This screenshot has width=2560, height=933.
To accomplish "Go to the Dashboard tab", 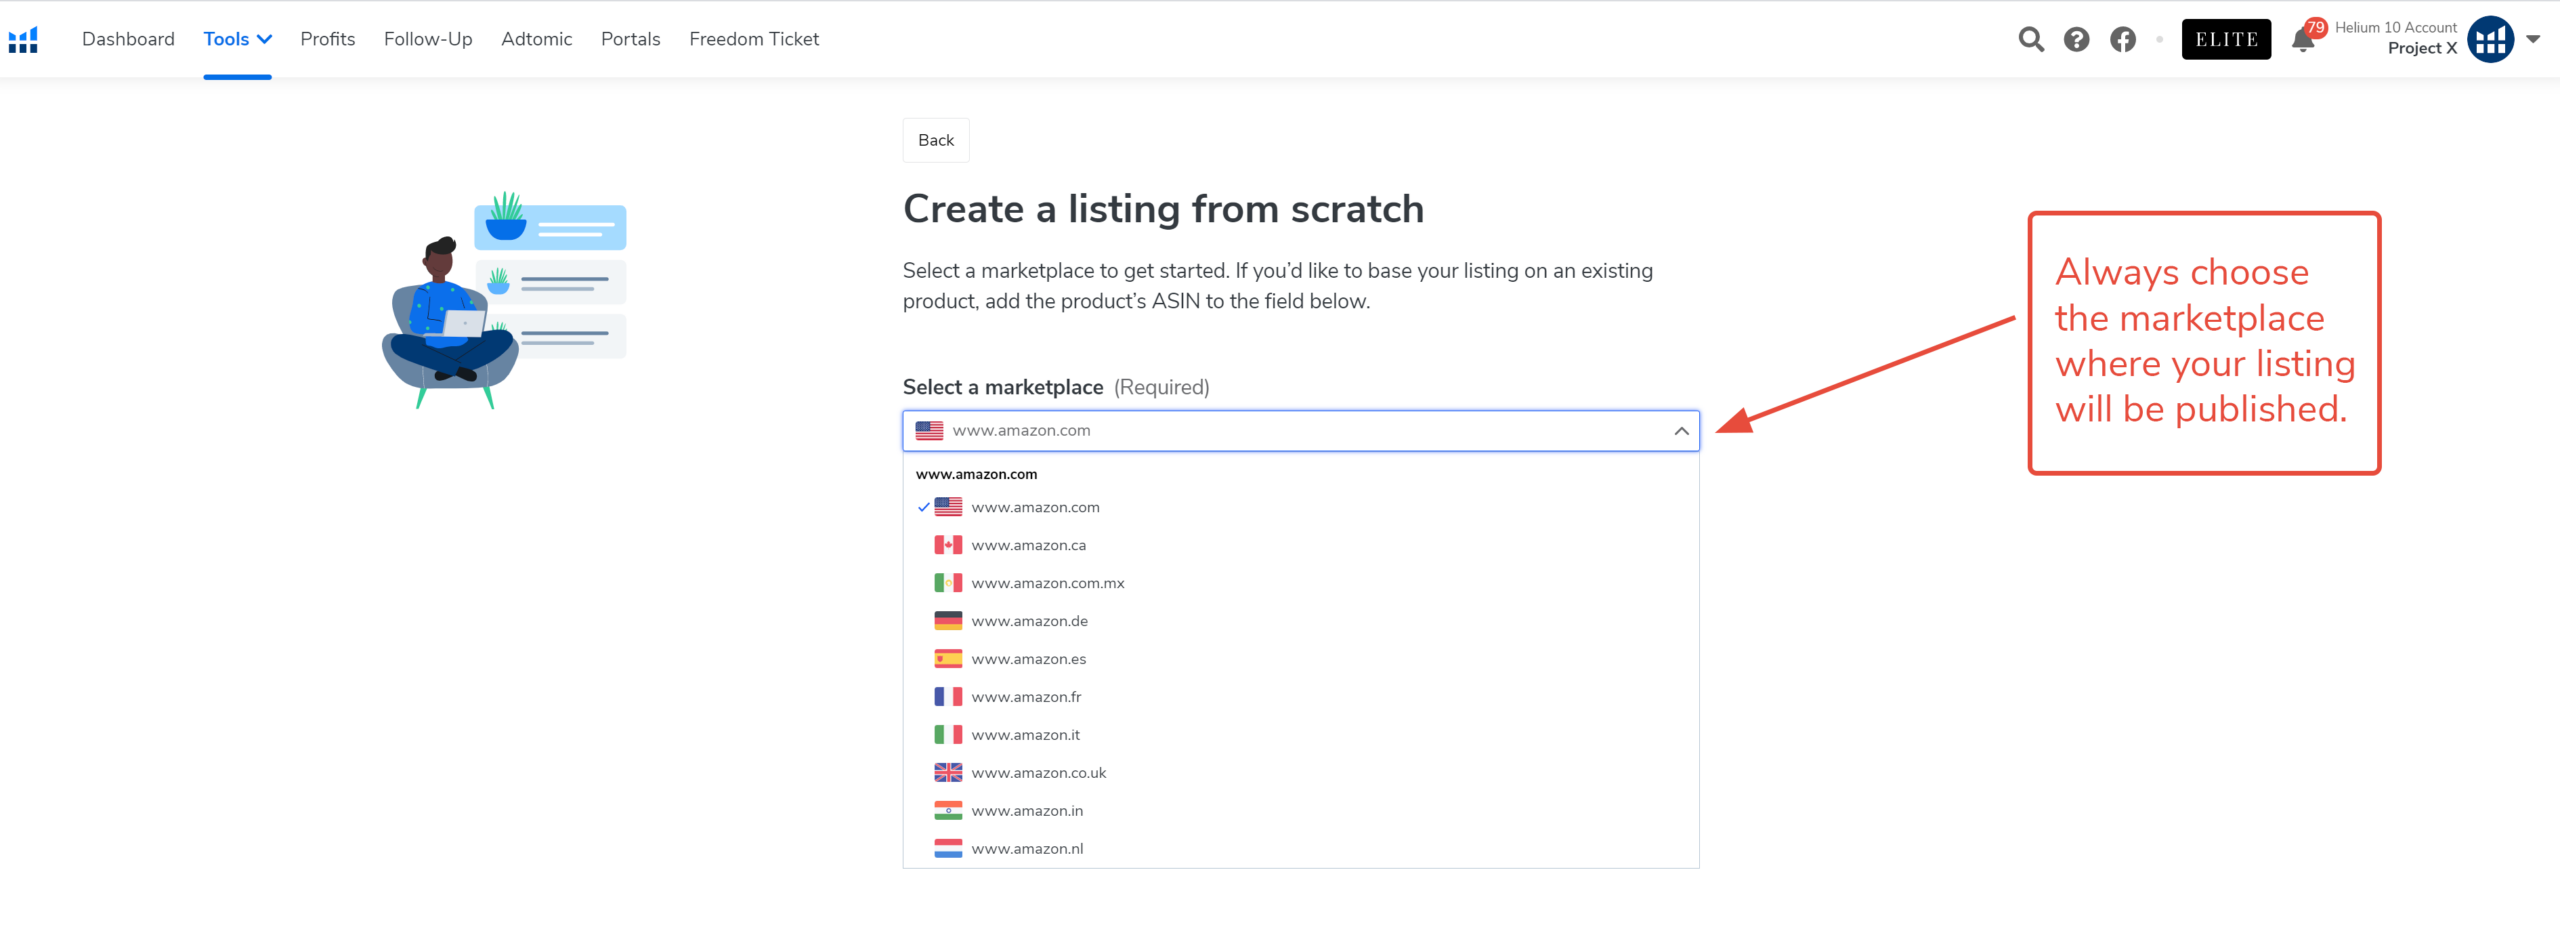I will pos(128,39).
